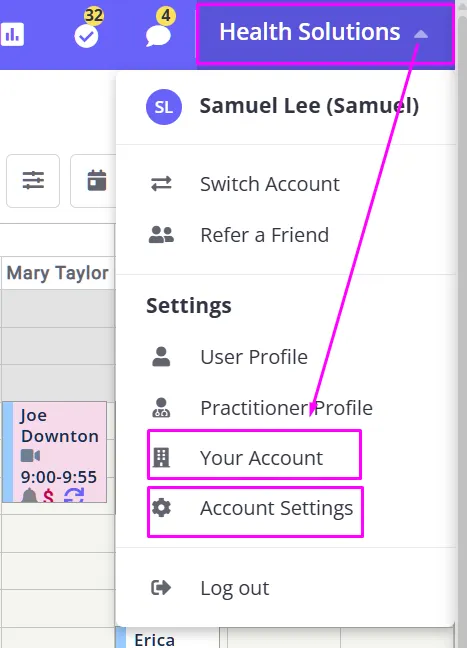467x648 pixels.
Task: Open Practitioner Profile
Action: pyautogui.click(x=286, y=408)
